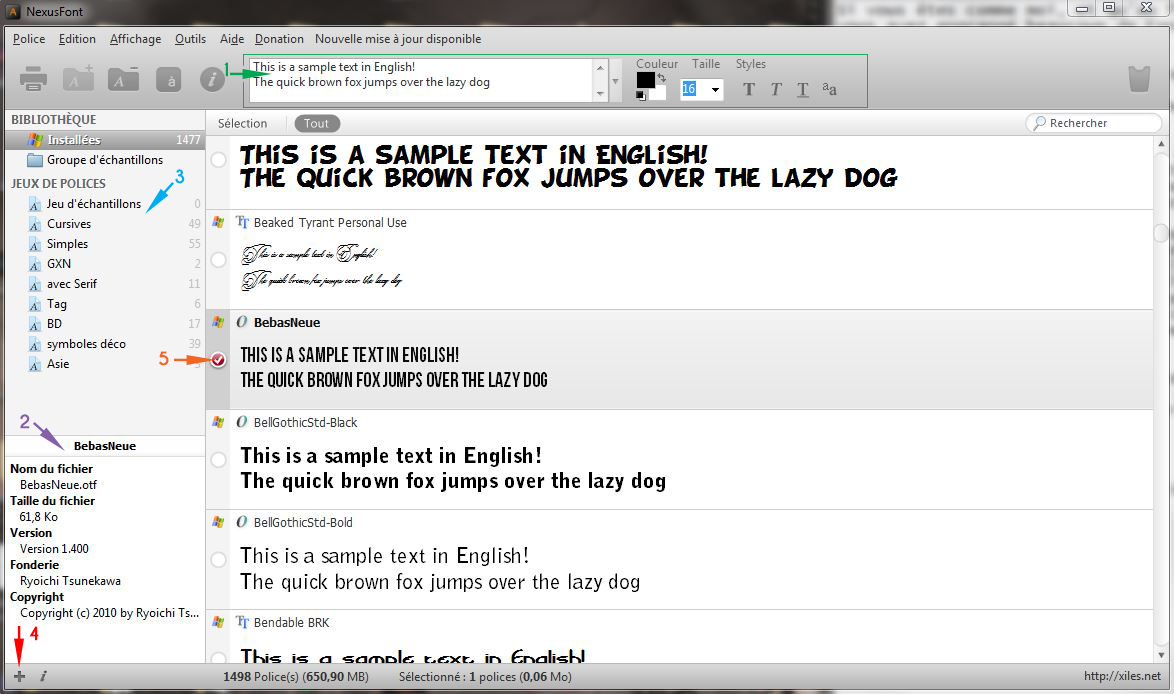The image size is (1174, 694).
Task: Click the Windows flag icon on Bendable BRK row
Action: pyautogui.click(x=218, y=622)
